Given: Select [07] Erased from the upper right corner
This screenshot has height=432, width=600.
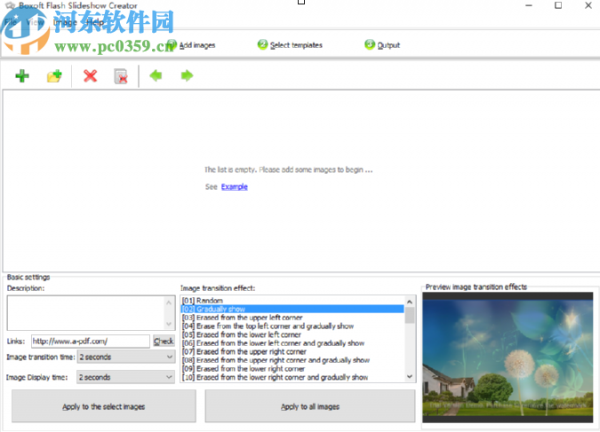Looking at the screenshot, I should pos(292,352).
